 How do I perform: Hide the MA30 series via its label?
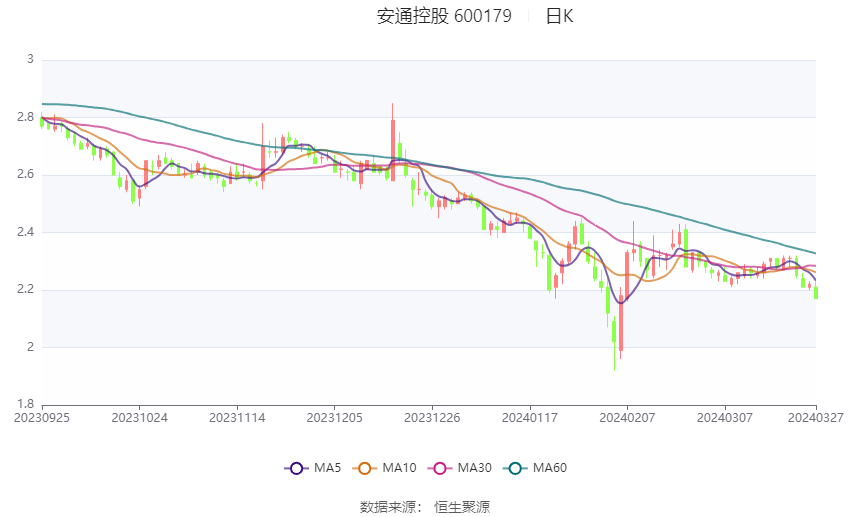(x=475, y=468)
